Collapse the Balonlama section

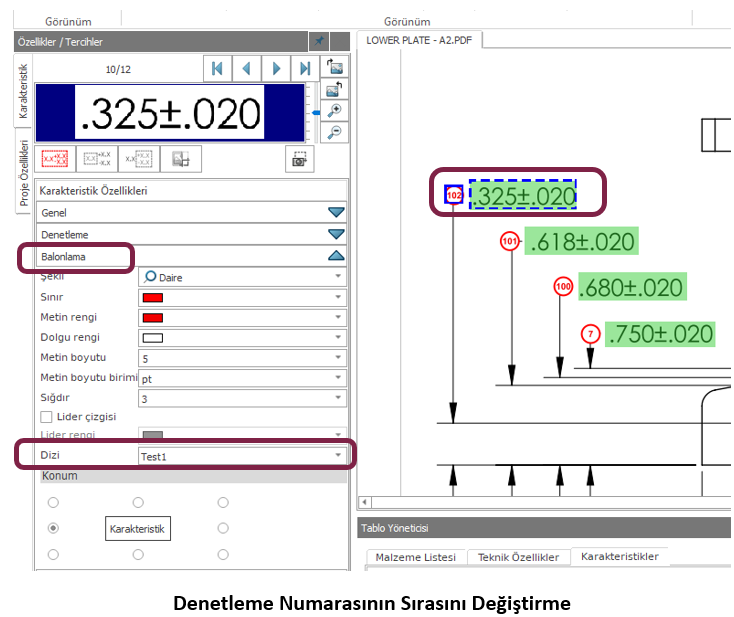[x=336, y=256]
